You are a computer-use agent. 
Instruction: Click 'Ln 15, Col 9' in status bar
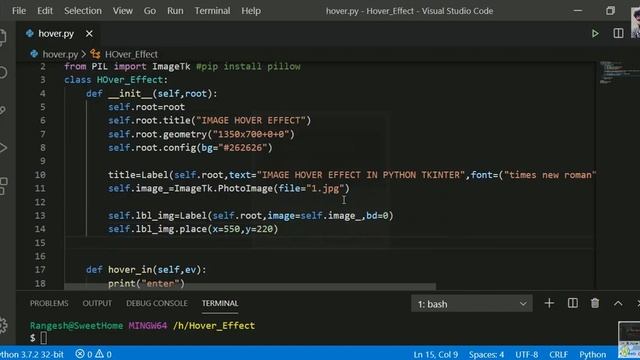436,354
